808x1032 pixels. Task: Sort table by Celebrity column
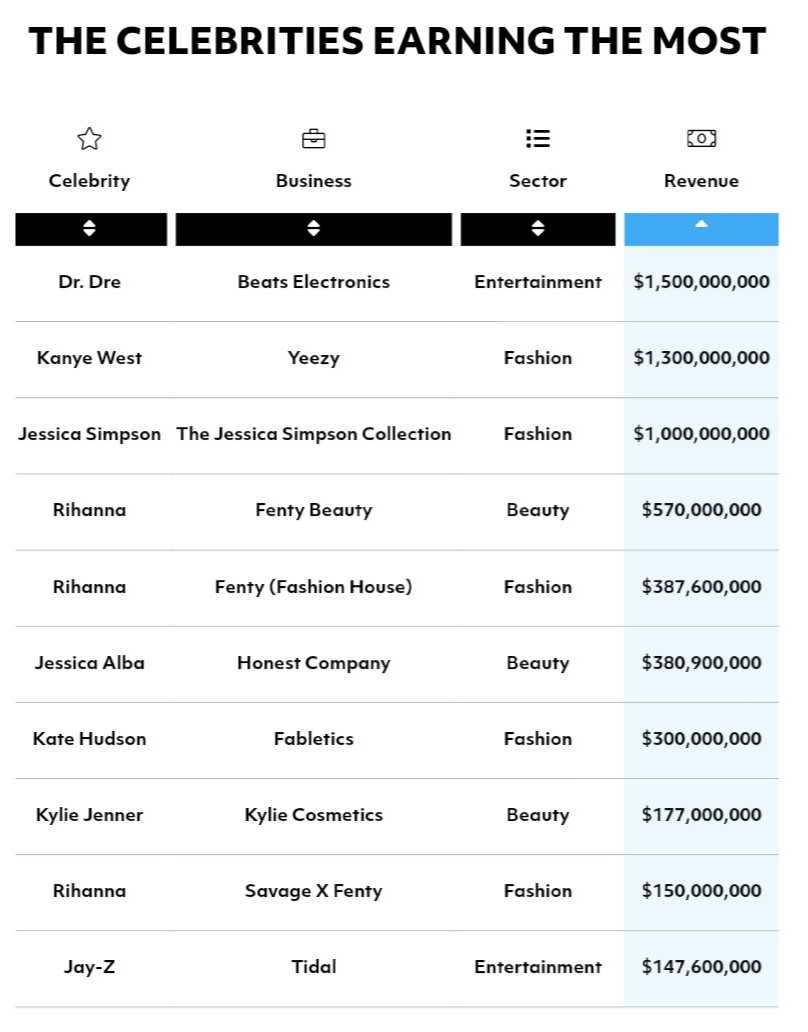pos(91,229)
